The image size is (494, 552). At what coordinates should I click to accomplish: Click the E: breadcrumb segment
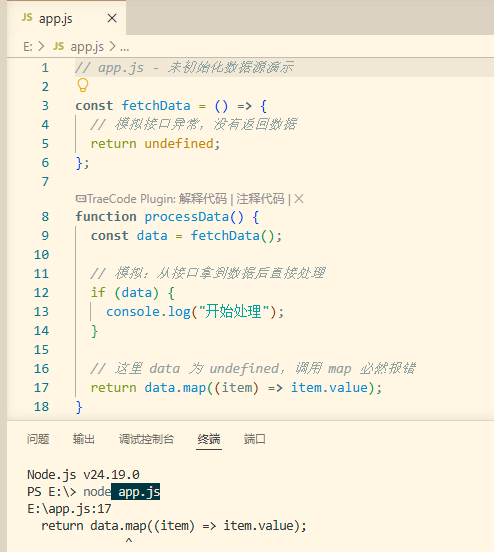28,46
